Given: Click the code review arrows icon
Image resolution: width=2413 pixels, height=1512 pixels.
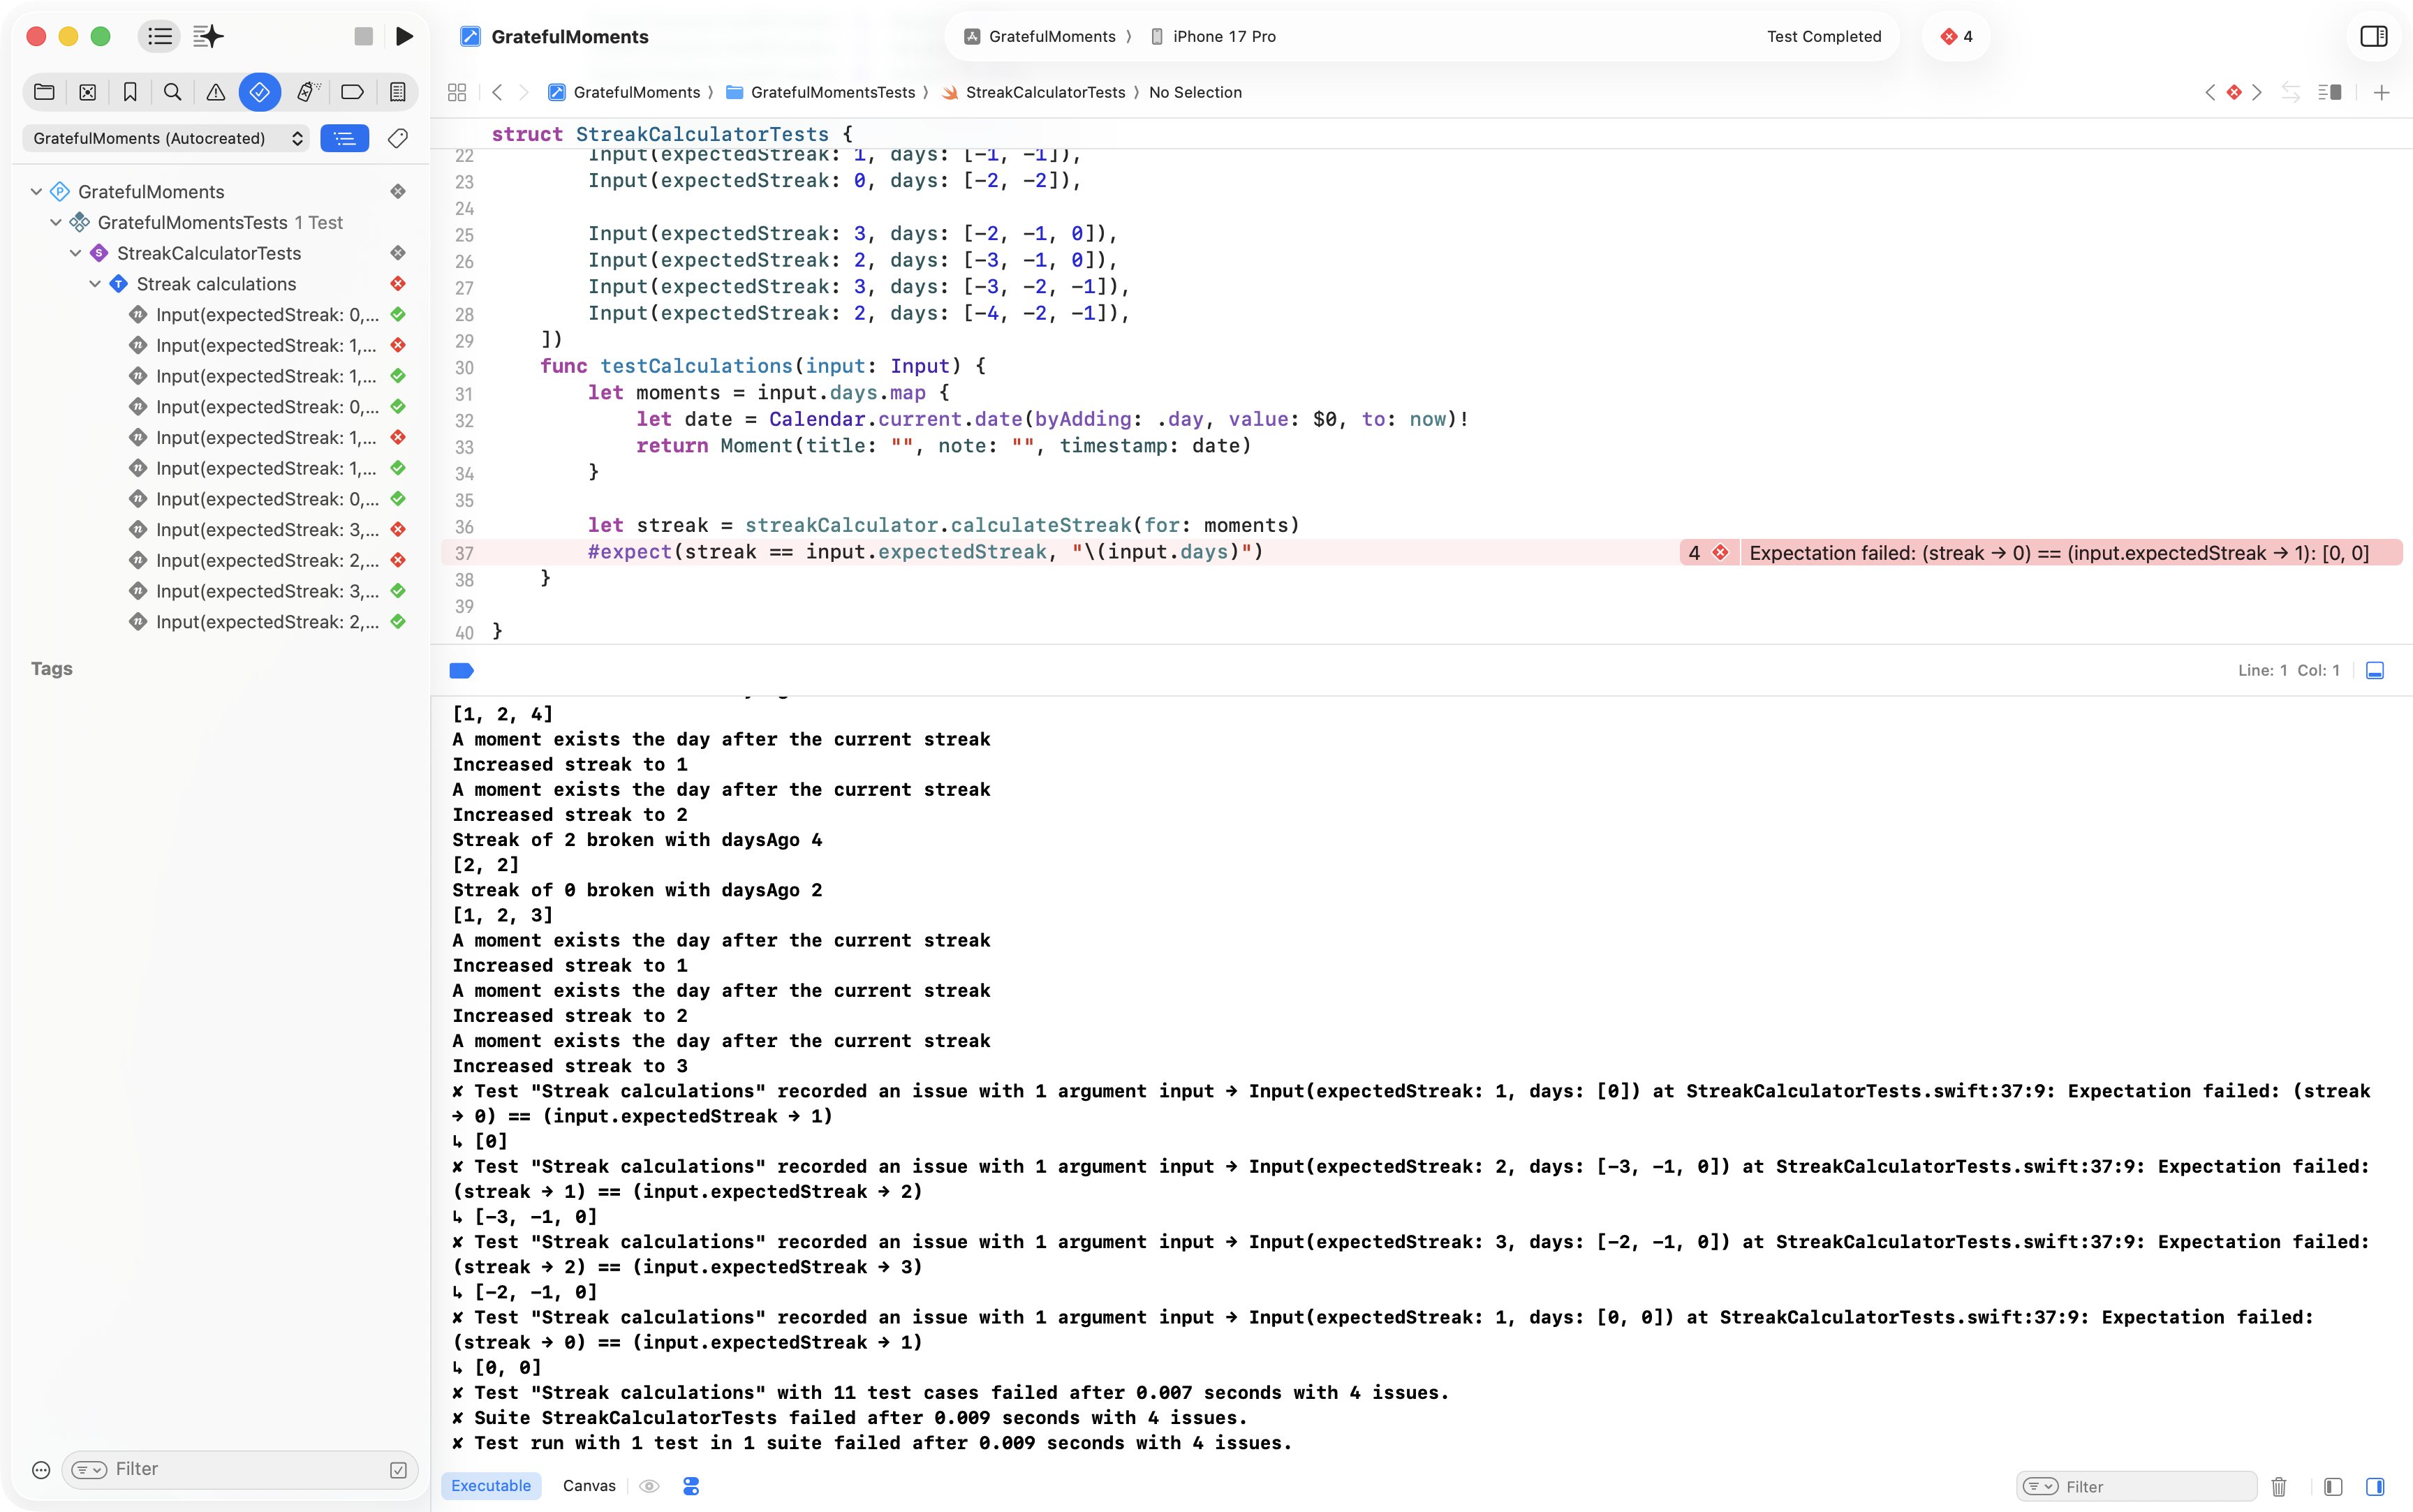Looking at the screenshot, I should [x=2290, y=92].
